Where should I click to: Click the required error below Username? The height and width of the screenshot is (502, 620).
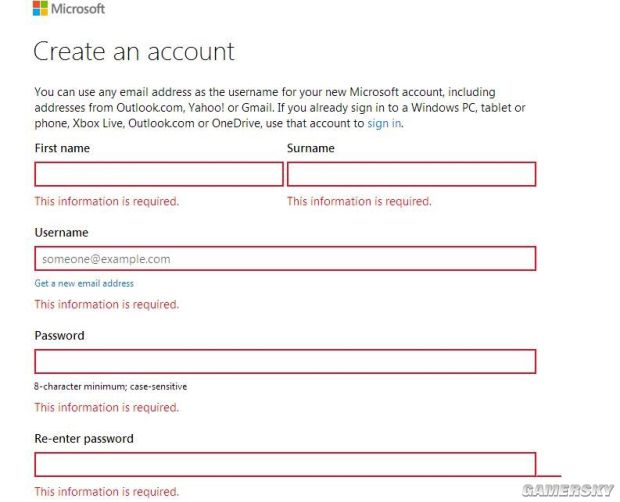[x=107, y=304]
